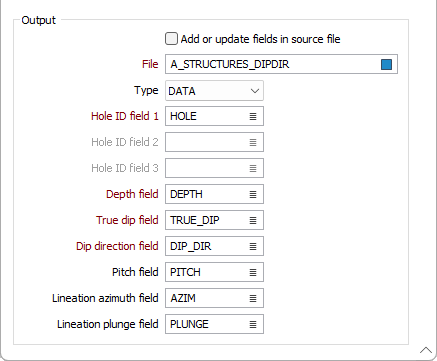Click the A_STRUCTURES_DIPDIR file input

[281, 64]
